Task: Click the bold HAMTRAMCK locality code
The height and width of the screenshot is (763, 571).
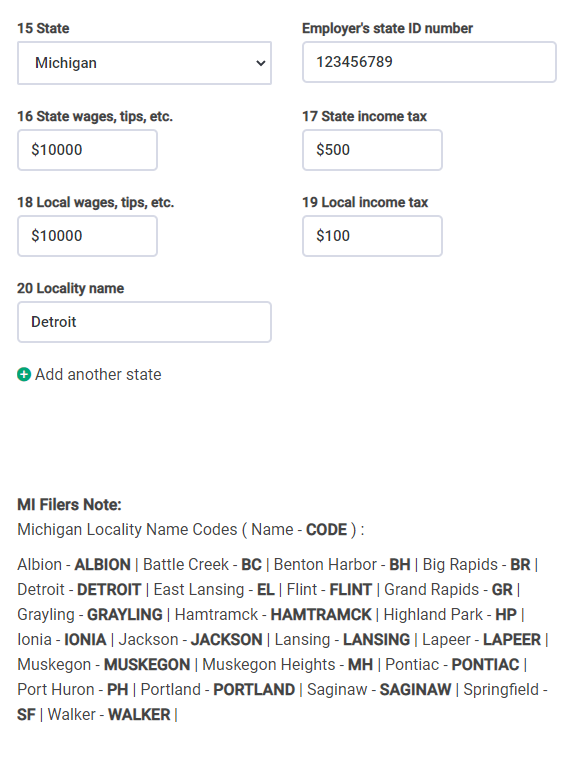Action: 321,615
